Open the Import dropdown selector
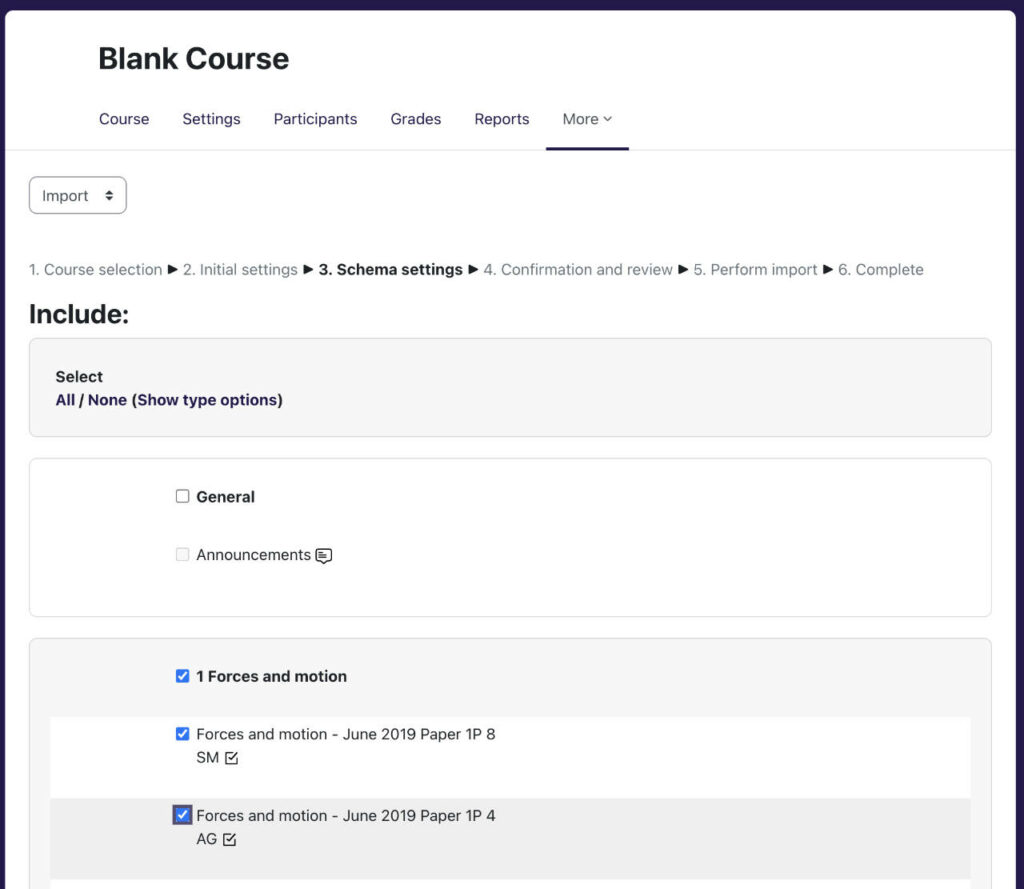The image size is (1024, 889). point(77,195)
